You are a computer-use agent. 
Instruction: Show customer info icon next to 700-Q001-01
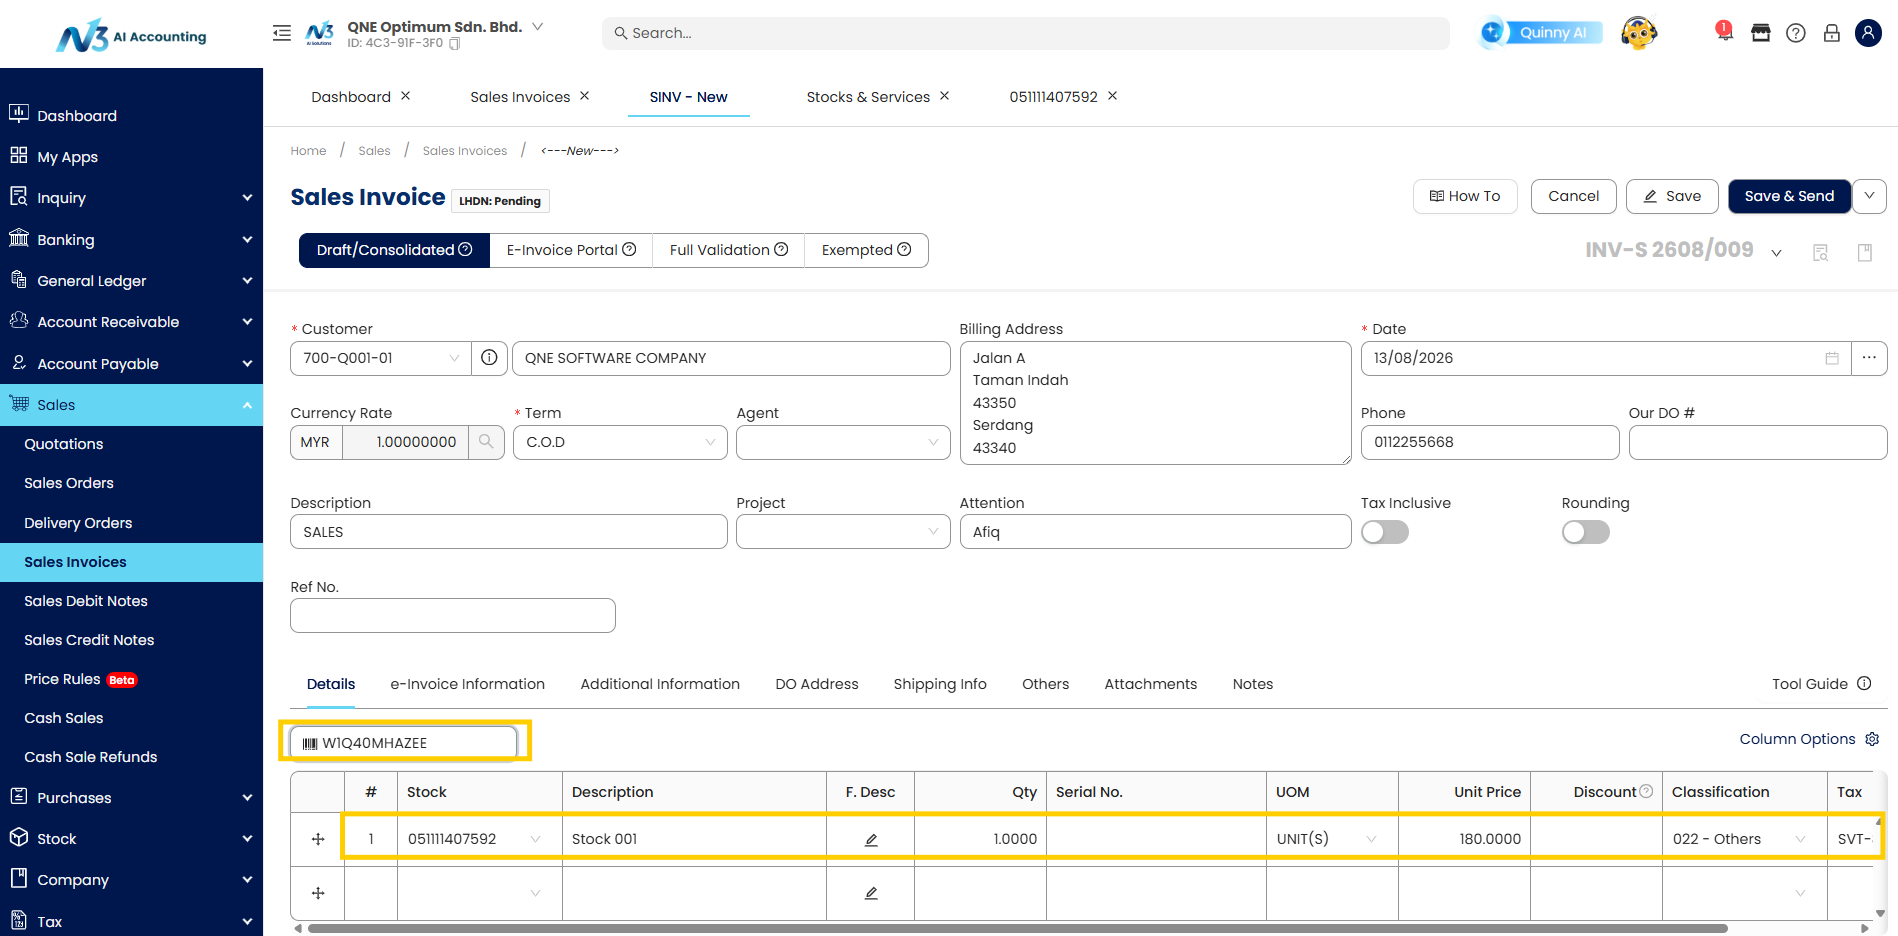(x=489, y=358)
